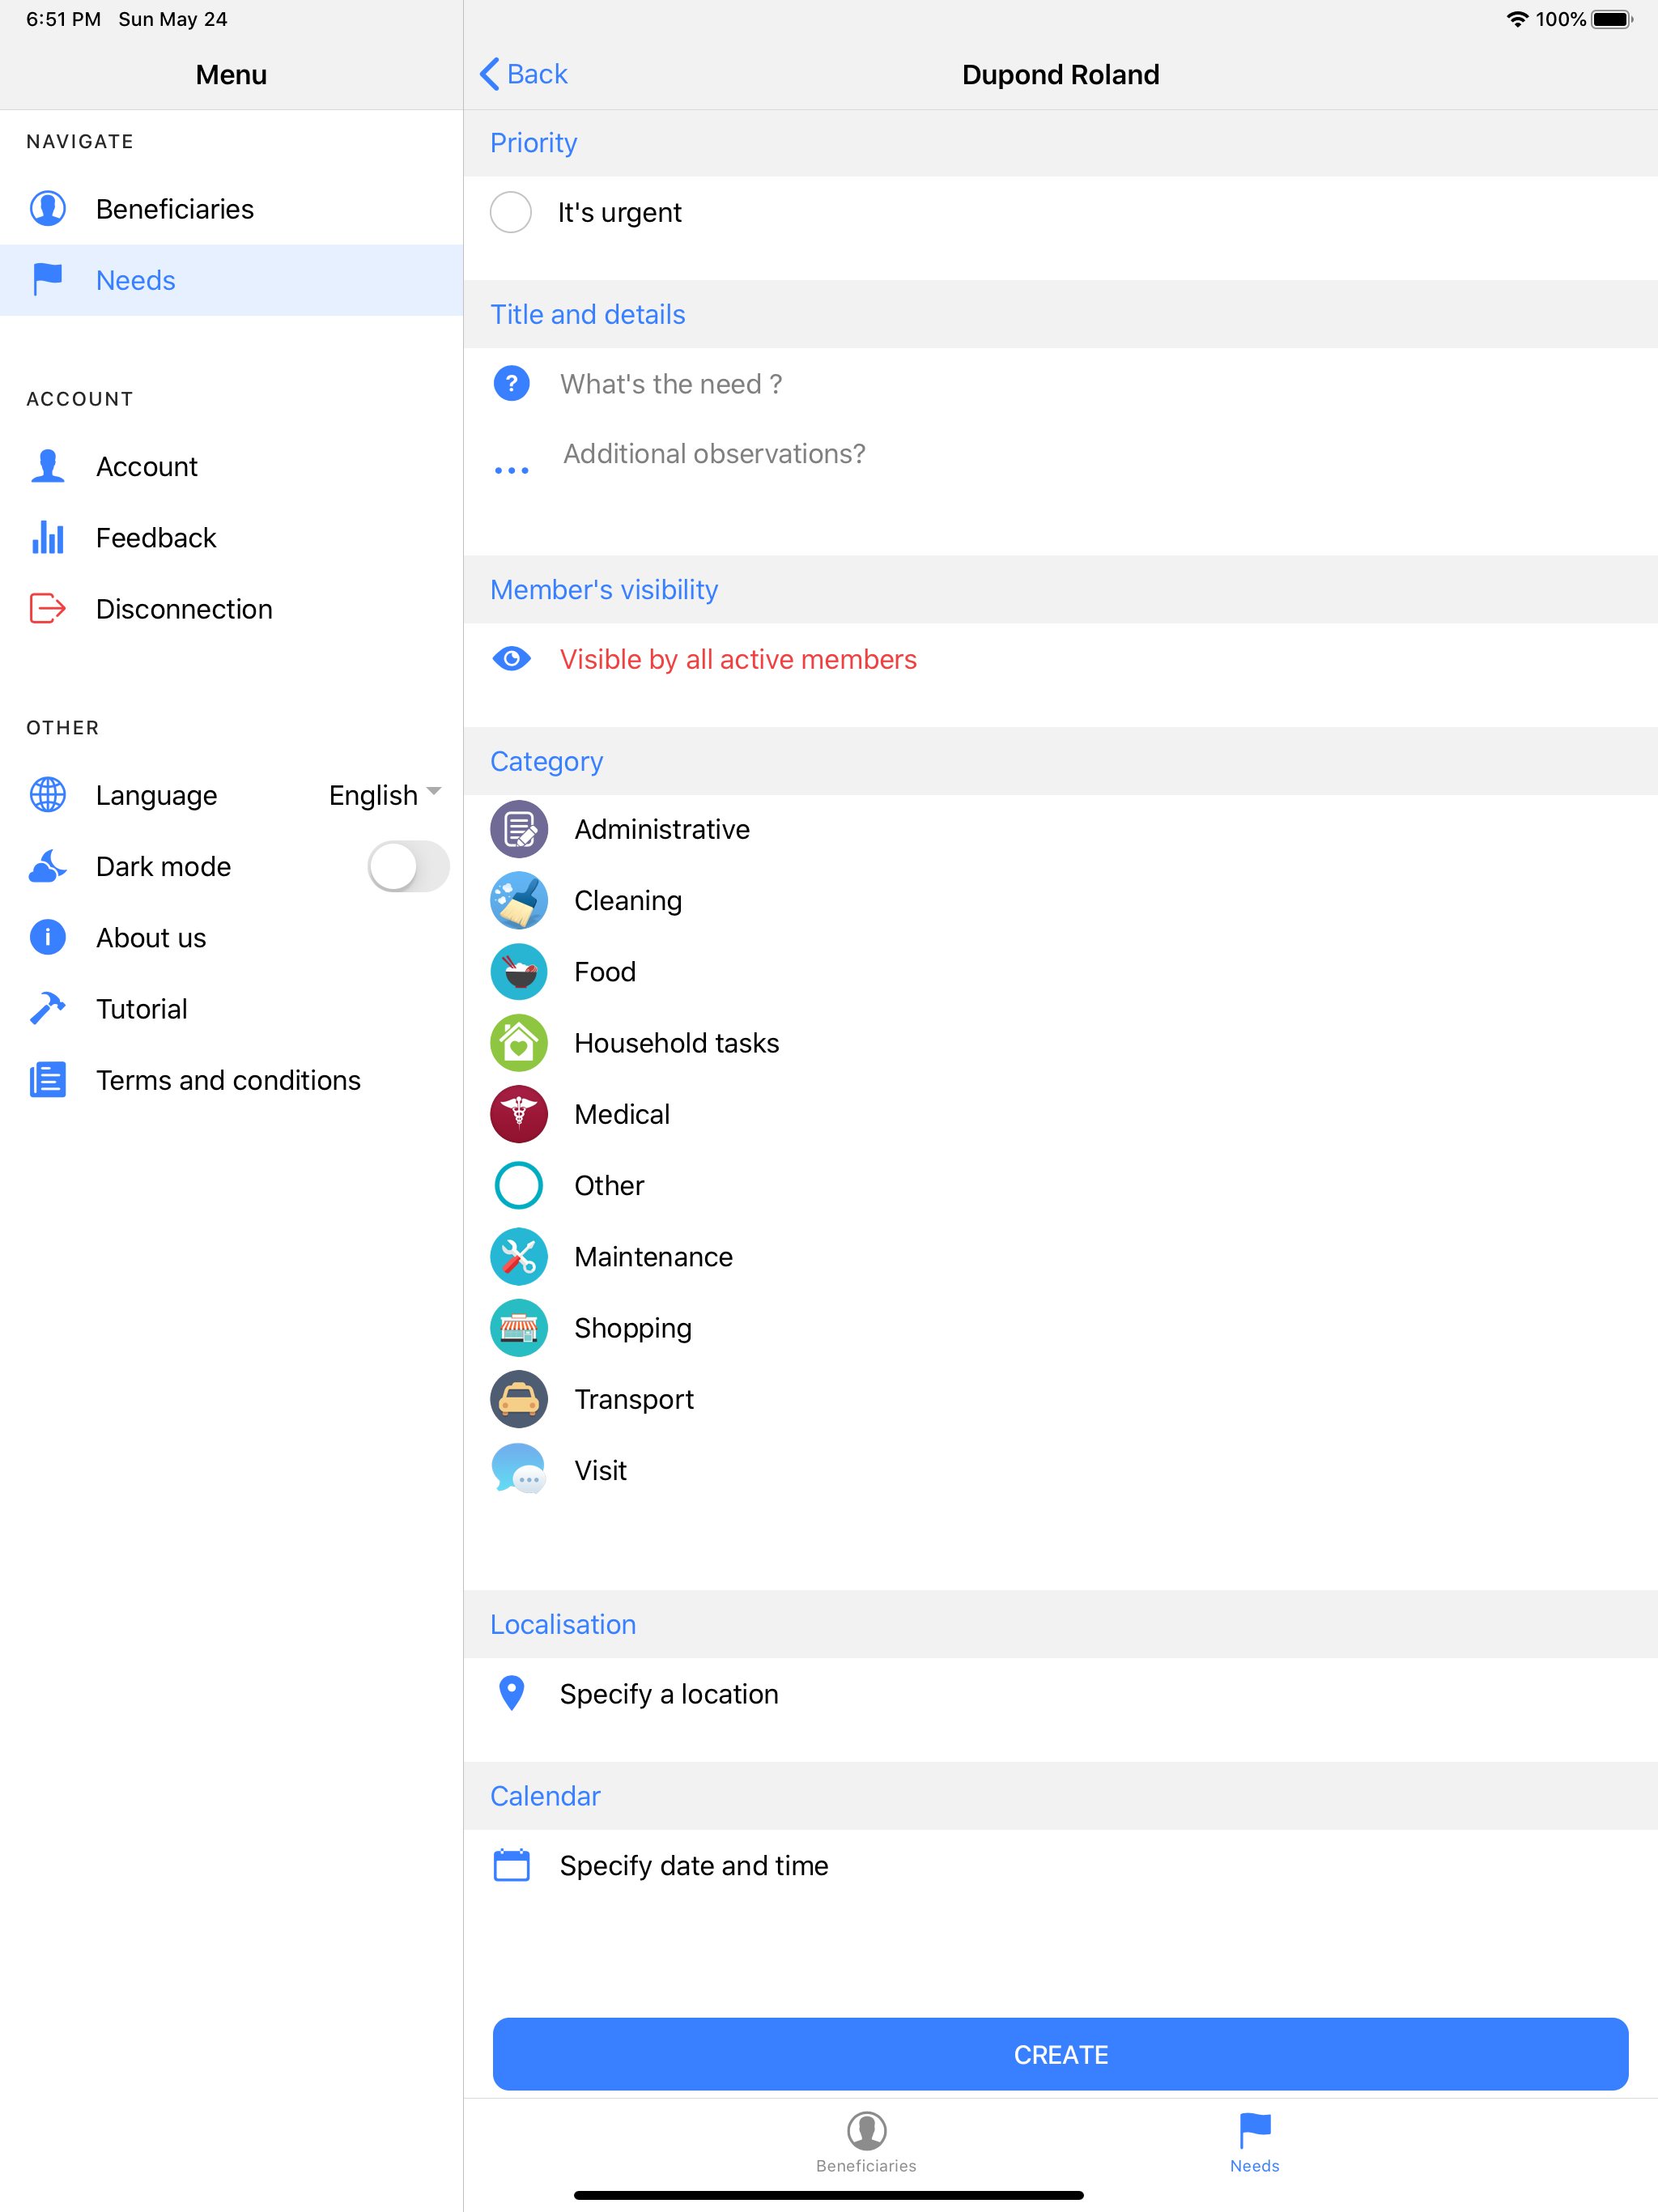
Task: Click the Medical caduceus icon
Action: pos(519,1114)
